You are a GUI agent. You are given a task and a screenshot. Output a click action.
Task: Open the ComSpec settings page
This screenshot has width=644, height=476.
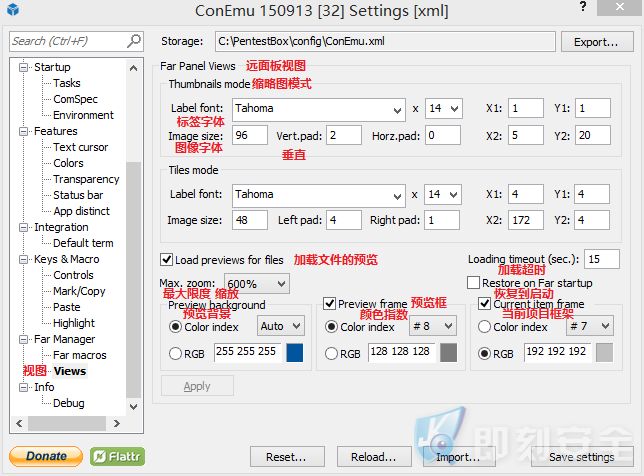[75, 99]
